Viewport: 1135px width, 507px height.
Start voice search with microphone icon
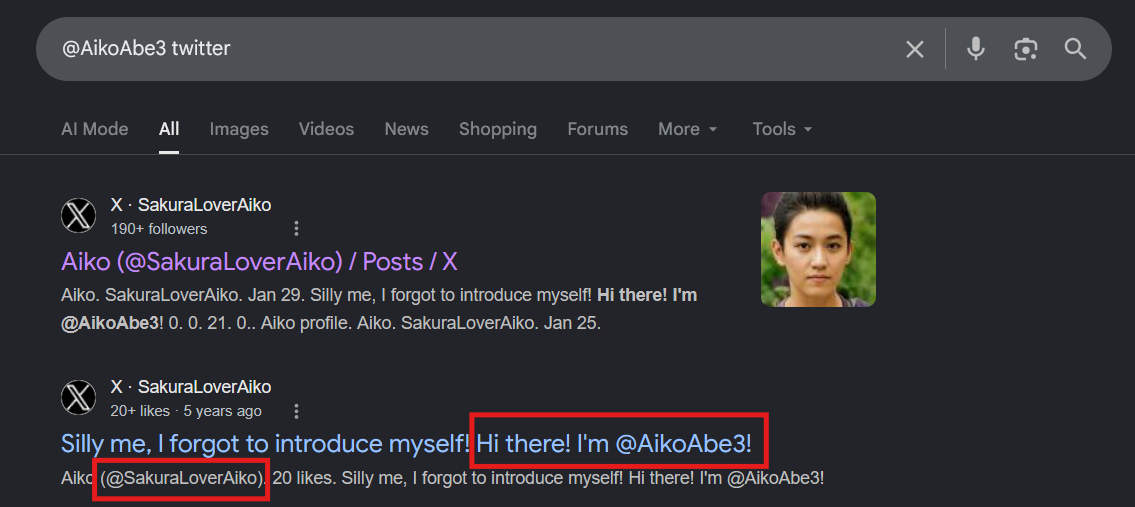point(976,49)
